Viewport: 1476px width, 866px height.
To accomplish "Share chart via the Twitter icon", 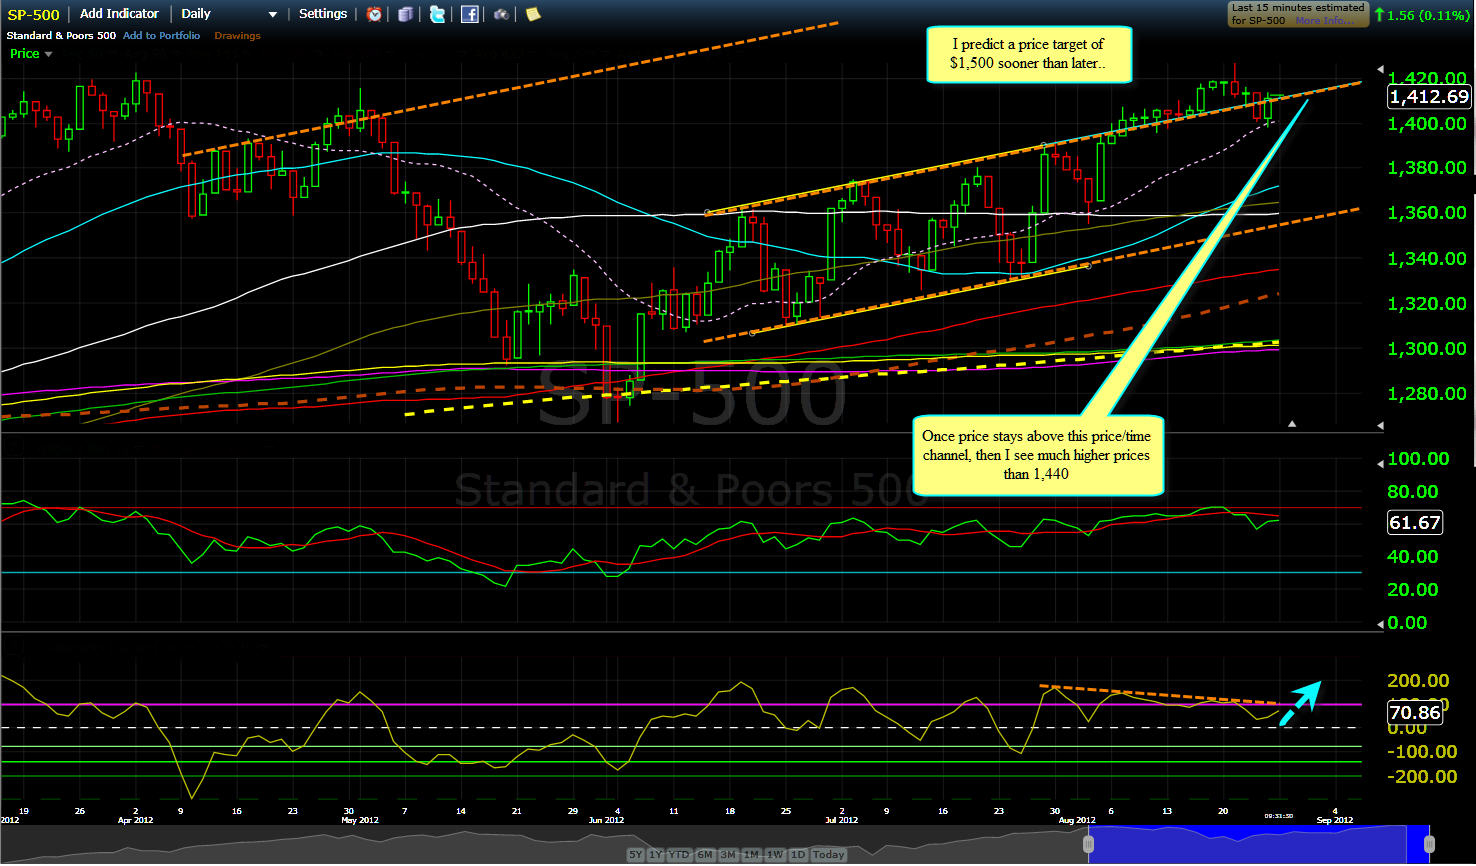I will tap(437, 14).
